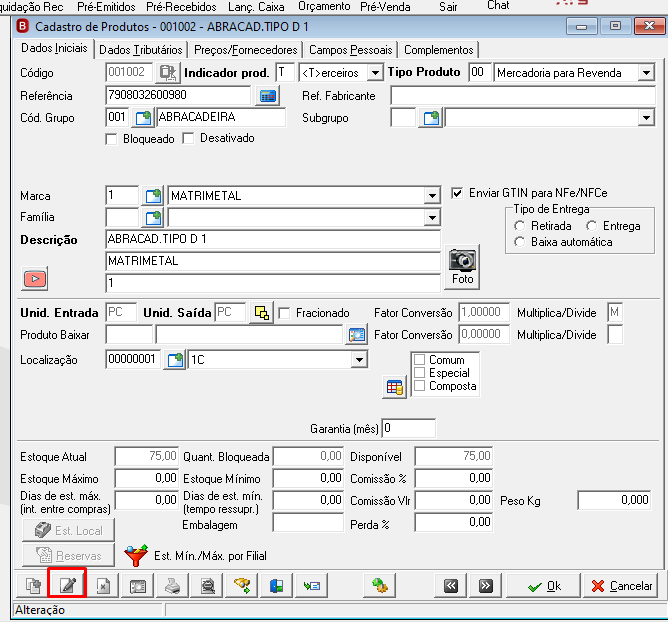The width and height of the screenshot is (668, 623).
Task: Click the Garantia (mês) input field
Action: [x=409, y=428]
